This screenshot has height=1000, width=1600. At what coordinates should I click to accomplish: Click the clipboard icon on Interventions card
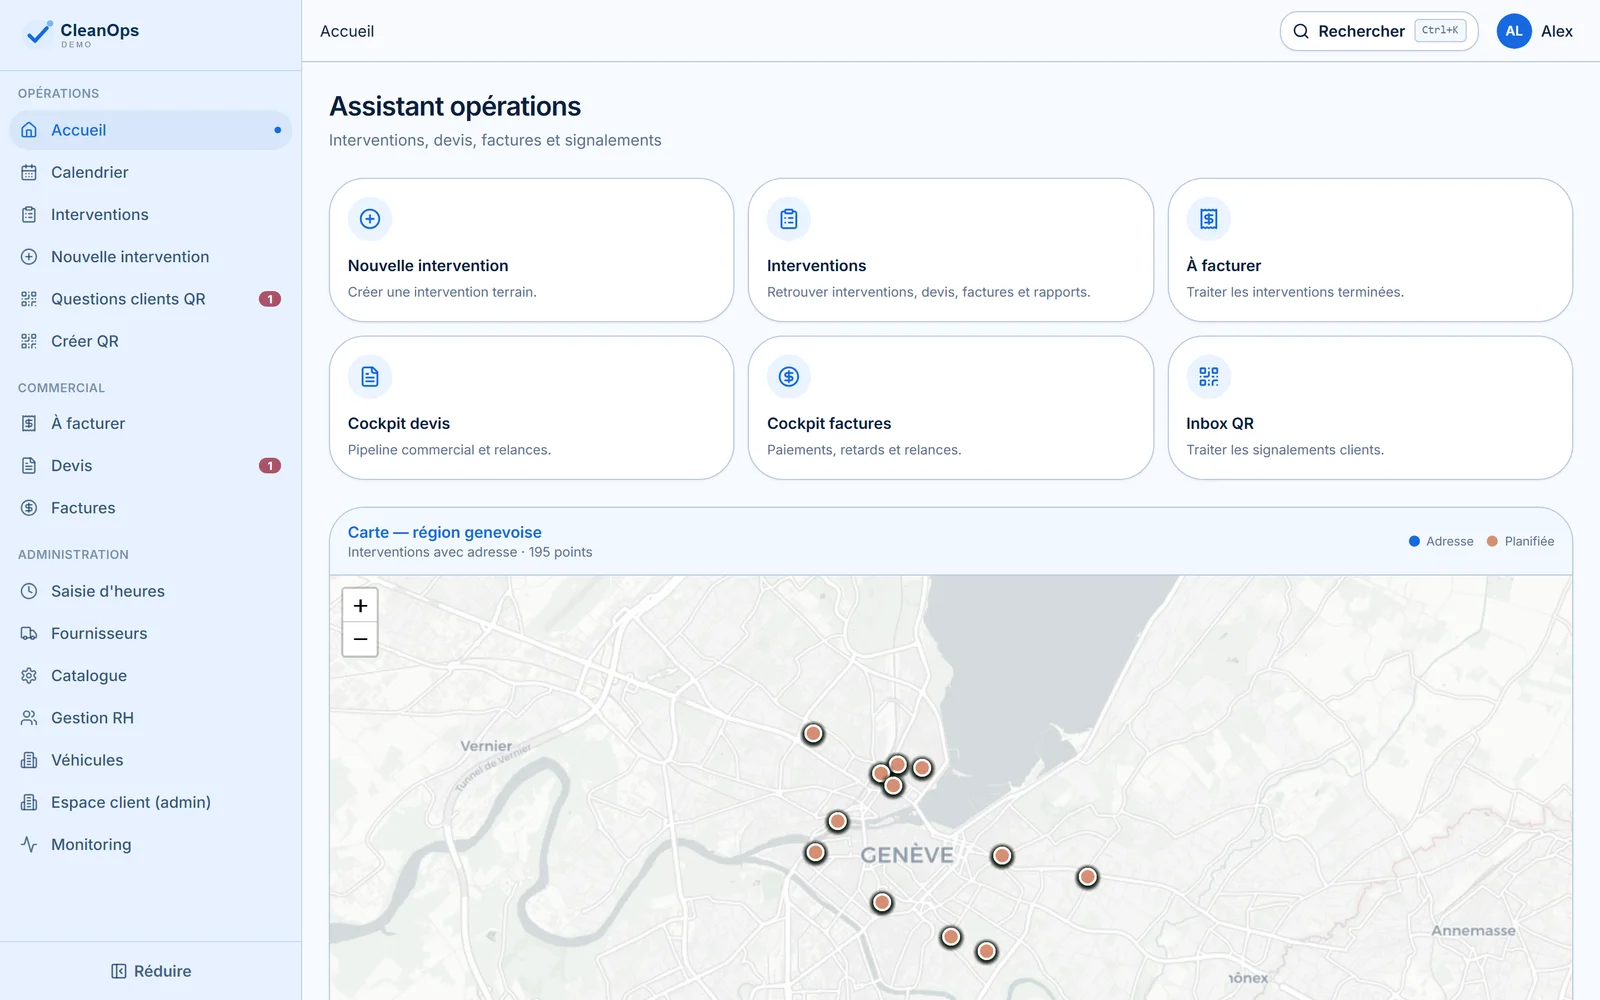[789, 219]
